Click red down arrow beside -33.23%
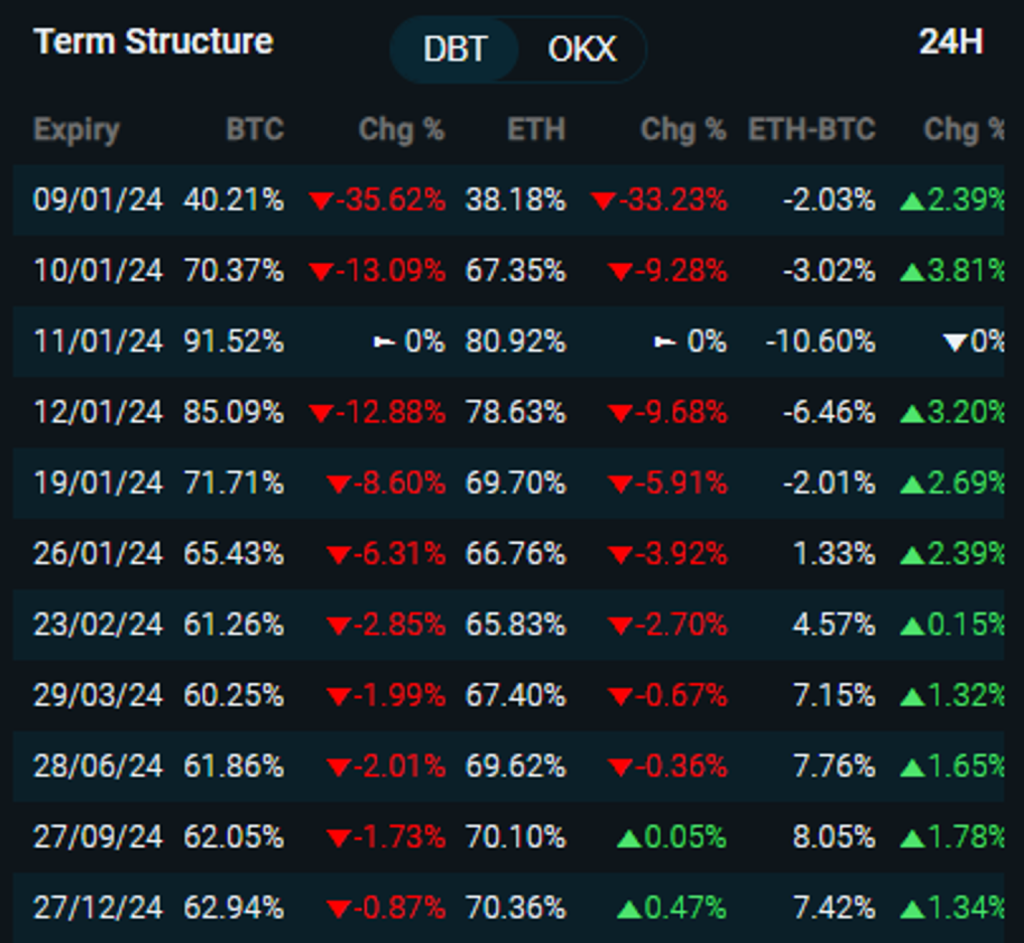1024x943 pixels. click(602, 201)
